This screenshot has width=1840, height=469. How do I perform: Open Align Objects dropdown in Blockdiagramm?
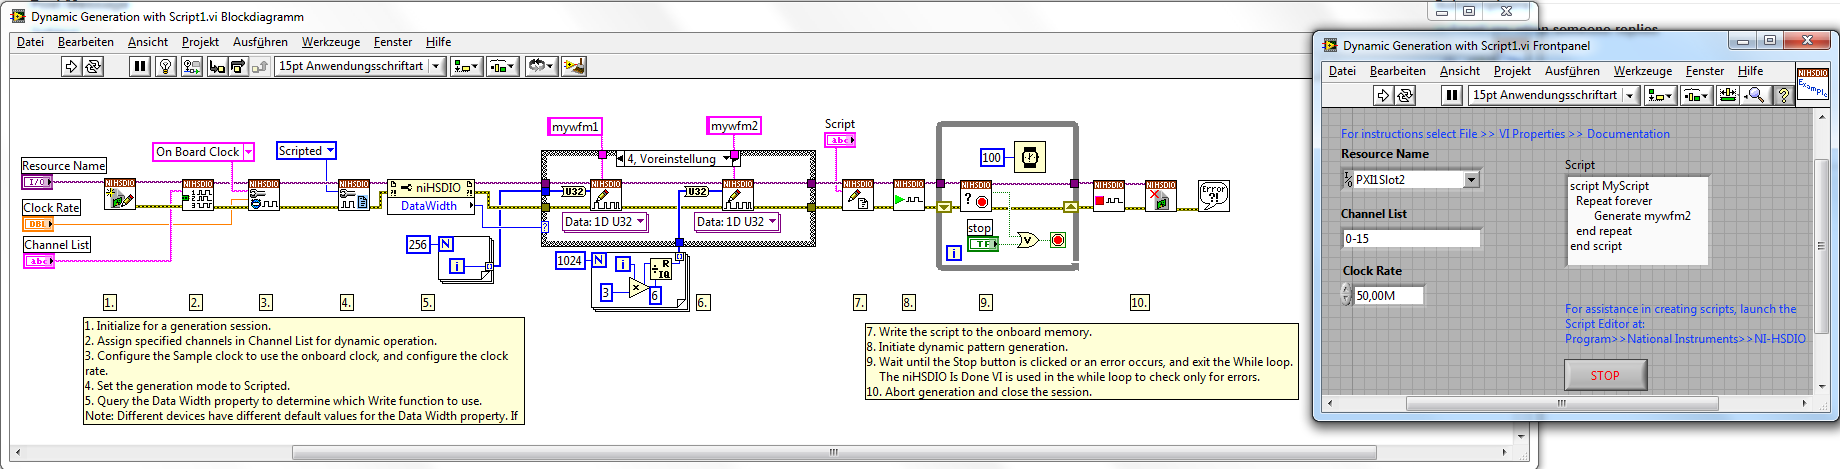(x=466, y=66)
